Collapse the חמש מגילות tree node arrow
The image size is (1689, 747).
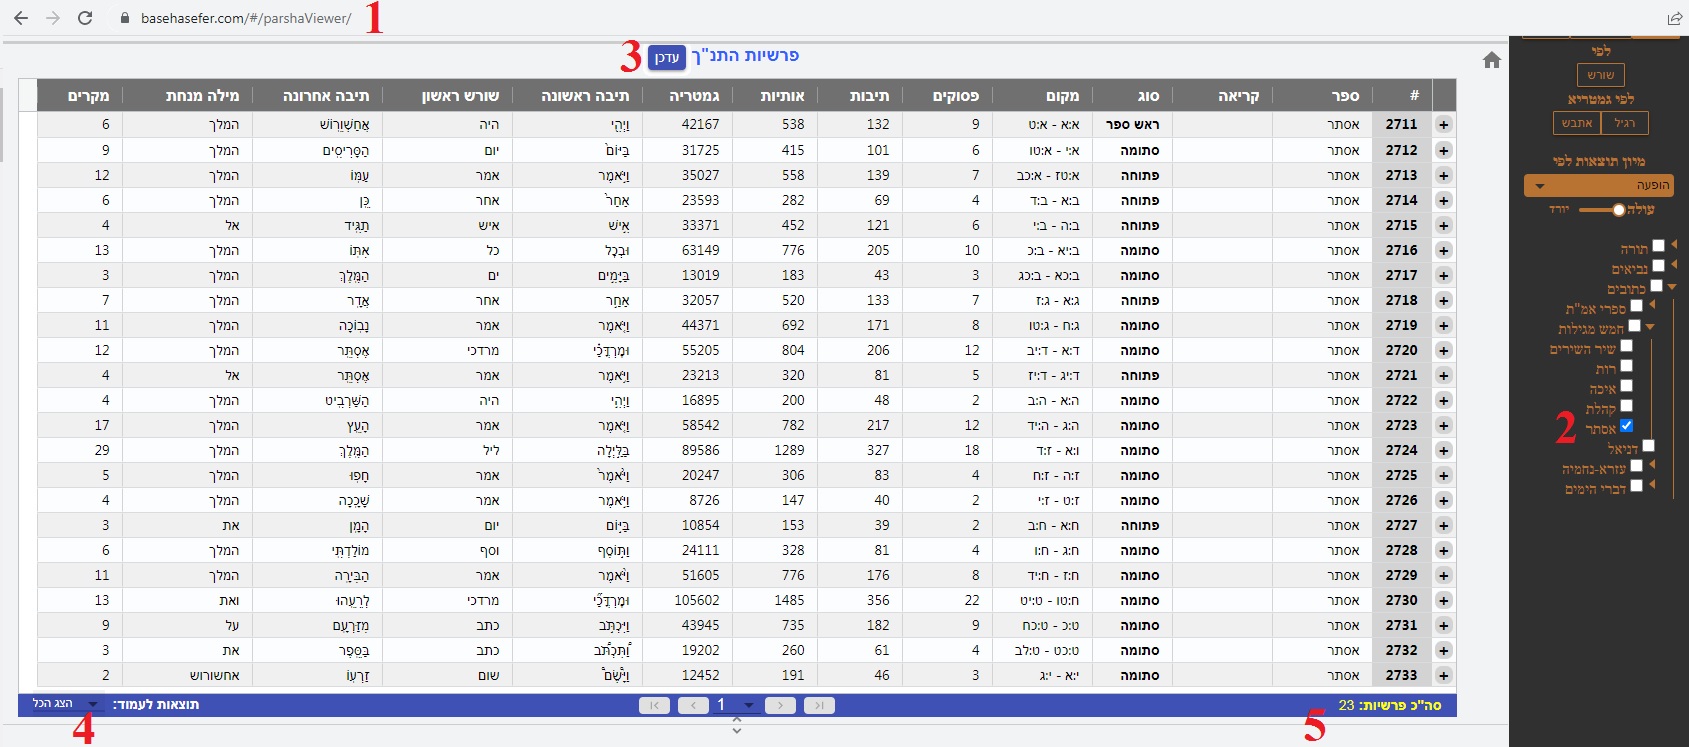click(x=1650, y=327)
